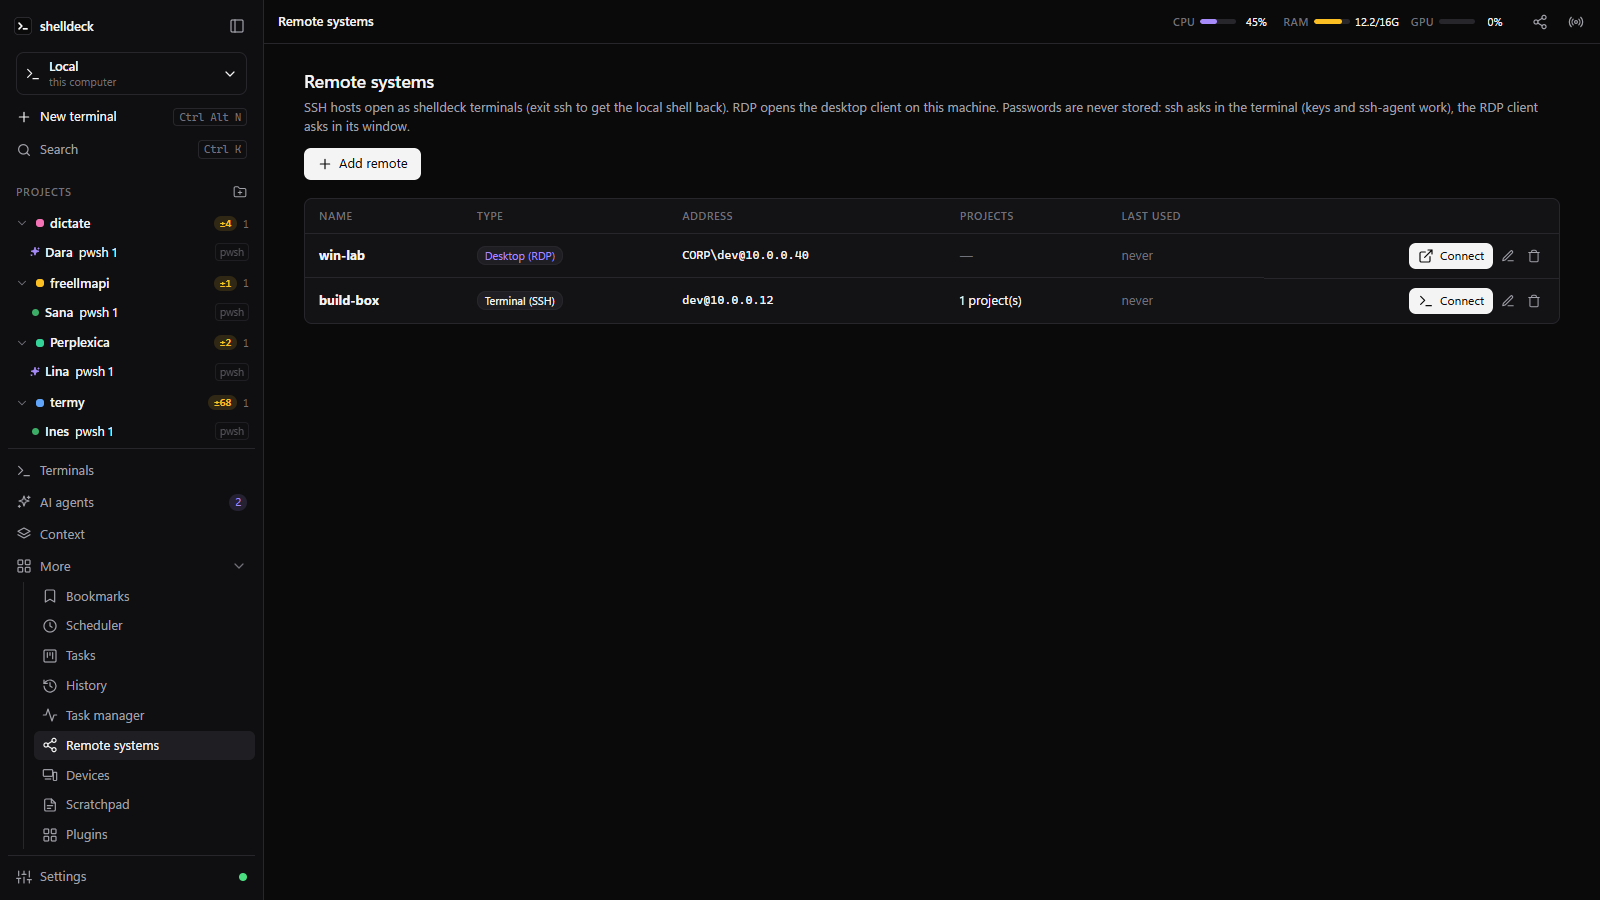Click the broadcast icon in top bar
The width and height of the screenshot is (1600, 900).
1576,22
